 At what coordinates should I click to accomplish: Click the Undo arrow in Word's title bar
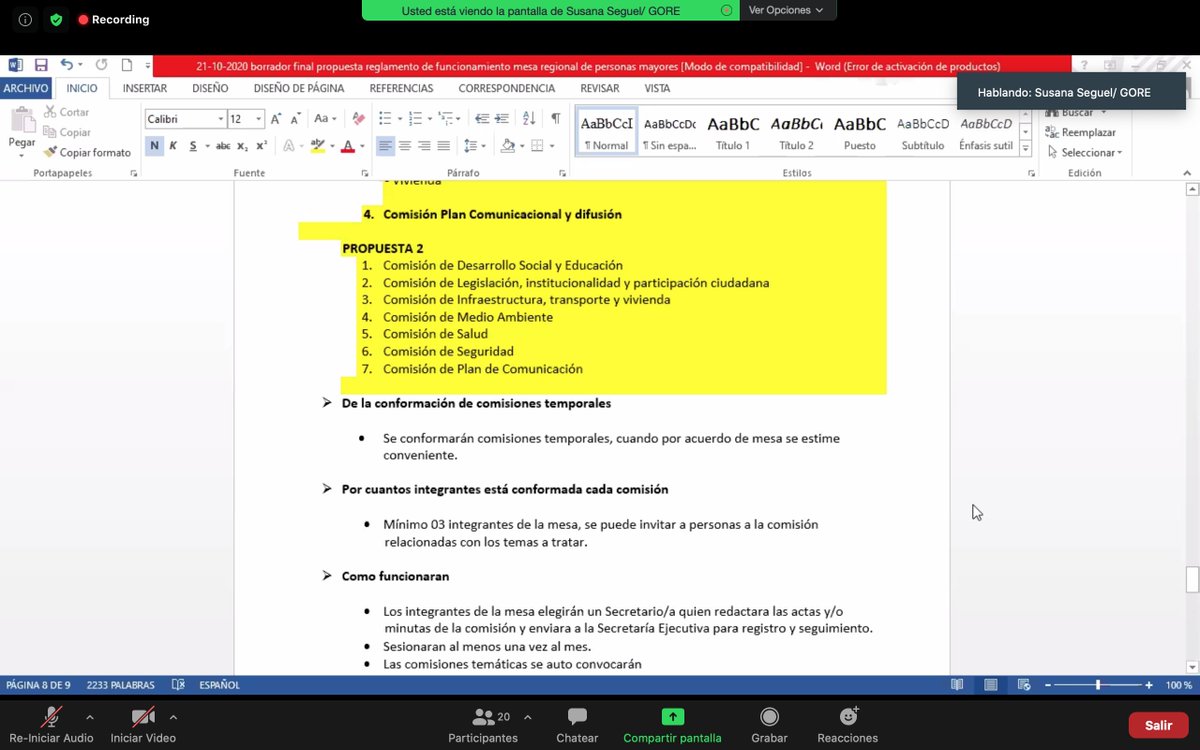pyautogui.click(x=66, y=65)
